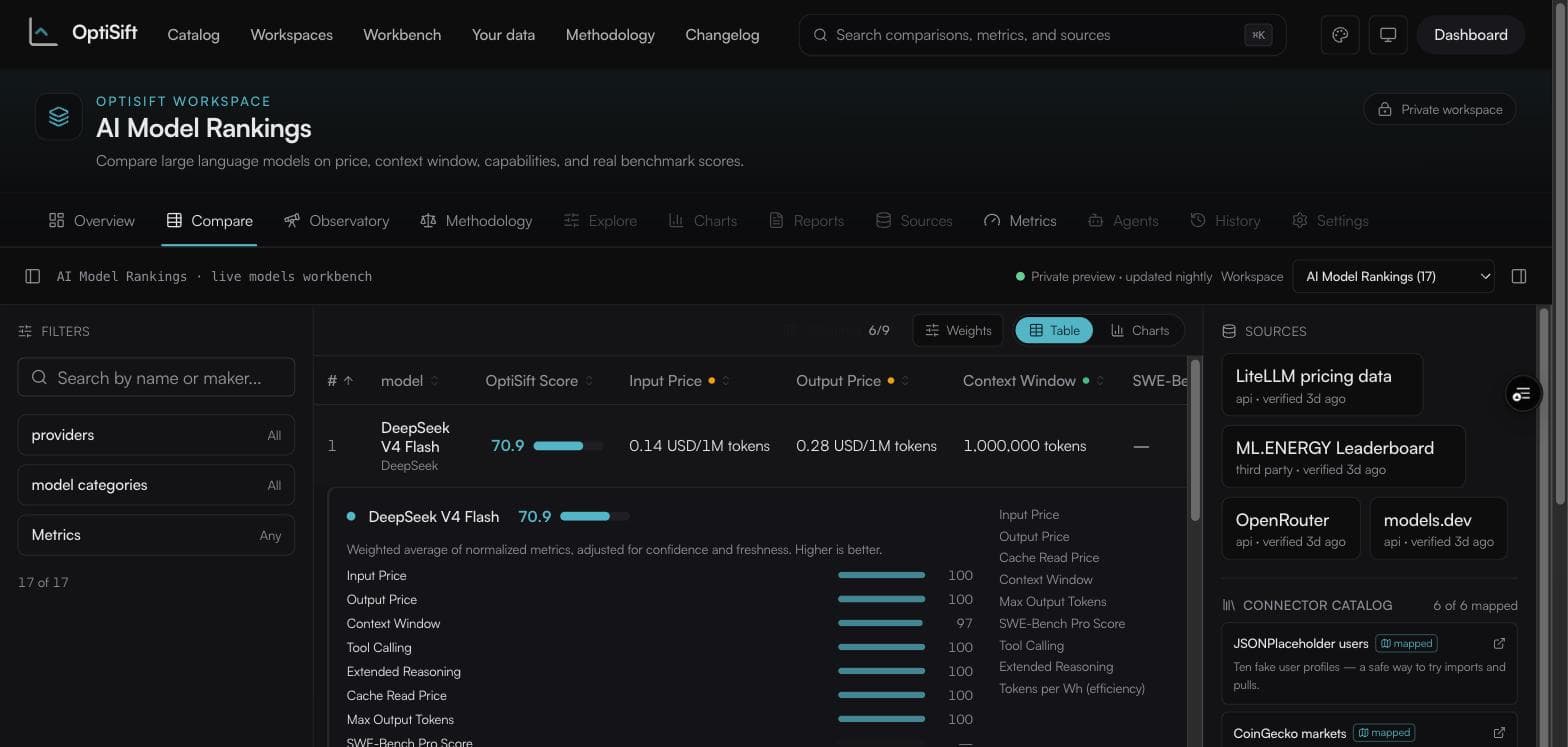Open the AI Model Rankings workspace dropdown
The width and height of the screenshot is (1568, 747).
tap(1393, 276)
